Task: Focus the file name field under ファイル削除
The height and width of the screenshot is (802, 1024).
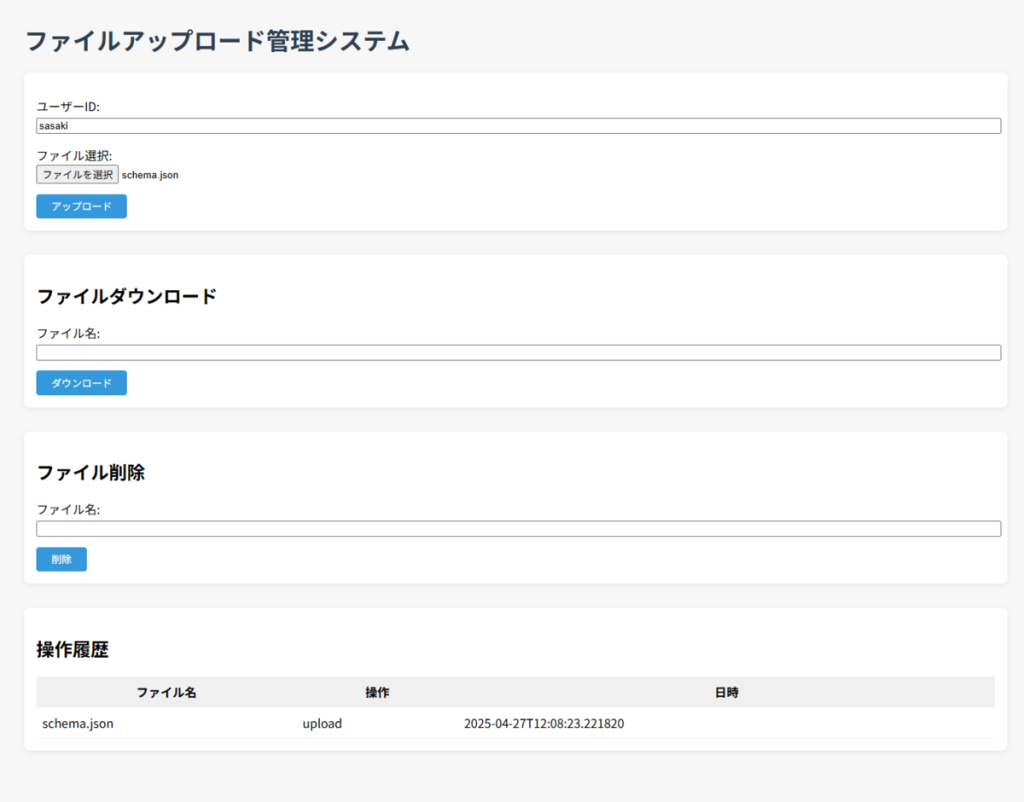Action: pyautogui.click(x=518, y=529)
